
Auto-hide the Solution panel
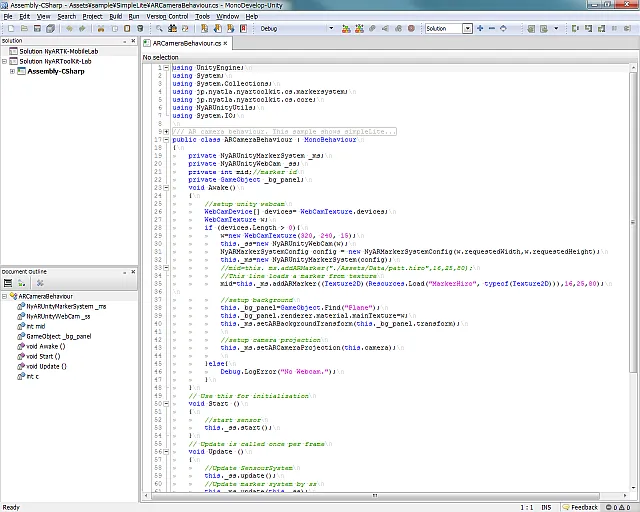(x=124, y=41)
